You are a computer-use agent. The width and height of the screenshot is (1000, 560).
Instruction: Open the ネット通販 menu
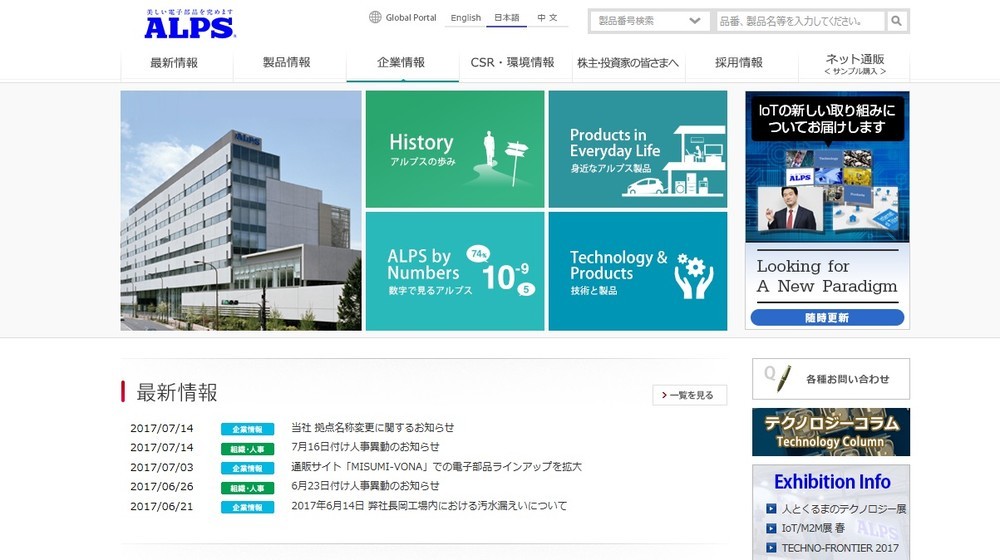[855, 64]
